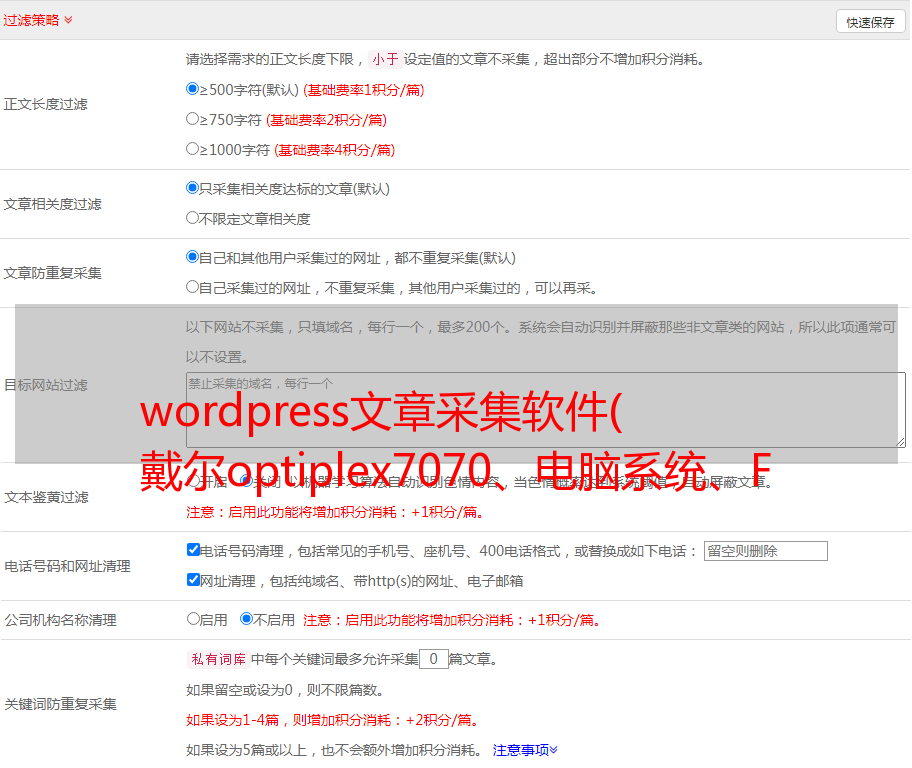Screen dimensions: 912x768
Task: Click the 文本鉴黄过滤 row label
Action: coord(47,497)
